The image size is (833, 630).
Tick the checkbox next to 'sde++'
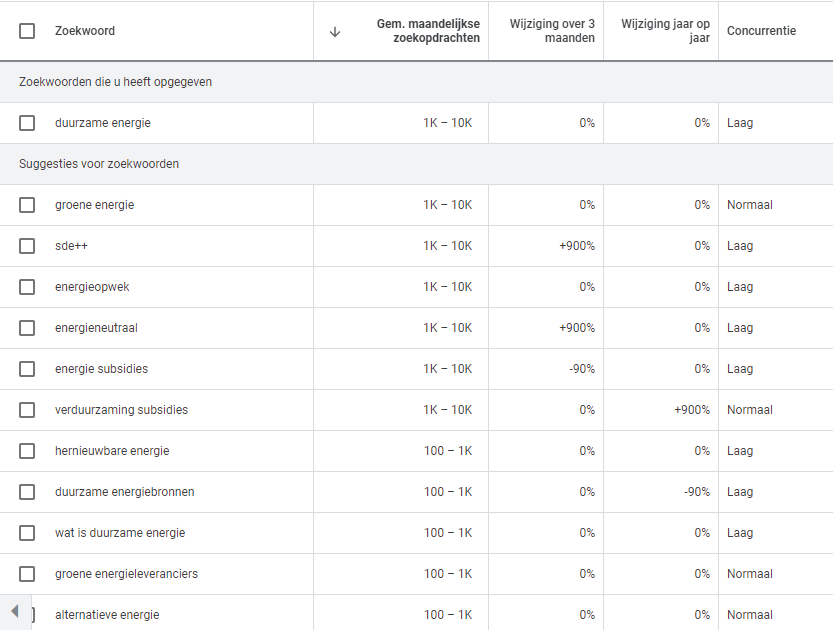27,246
